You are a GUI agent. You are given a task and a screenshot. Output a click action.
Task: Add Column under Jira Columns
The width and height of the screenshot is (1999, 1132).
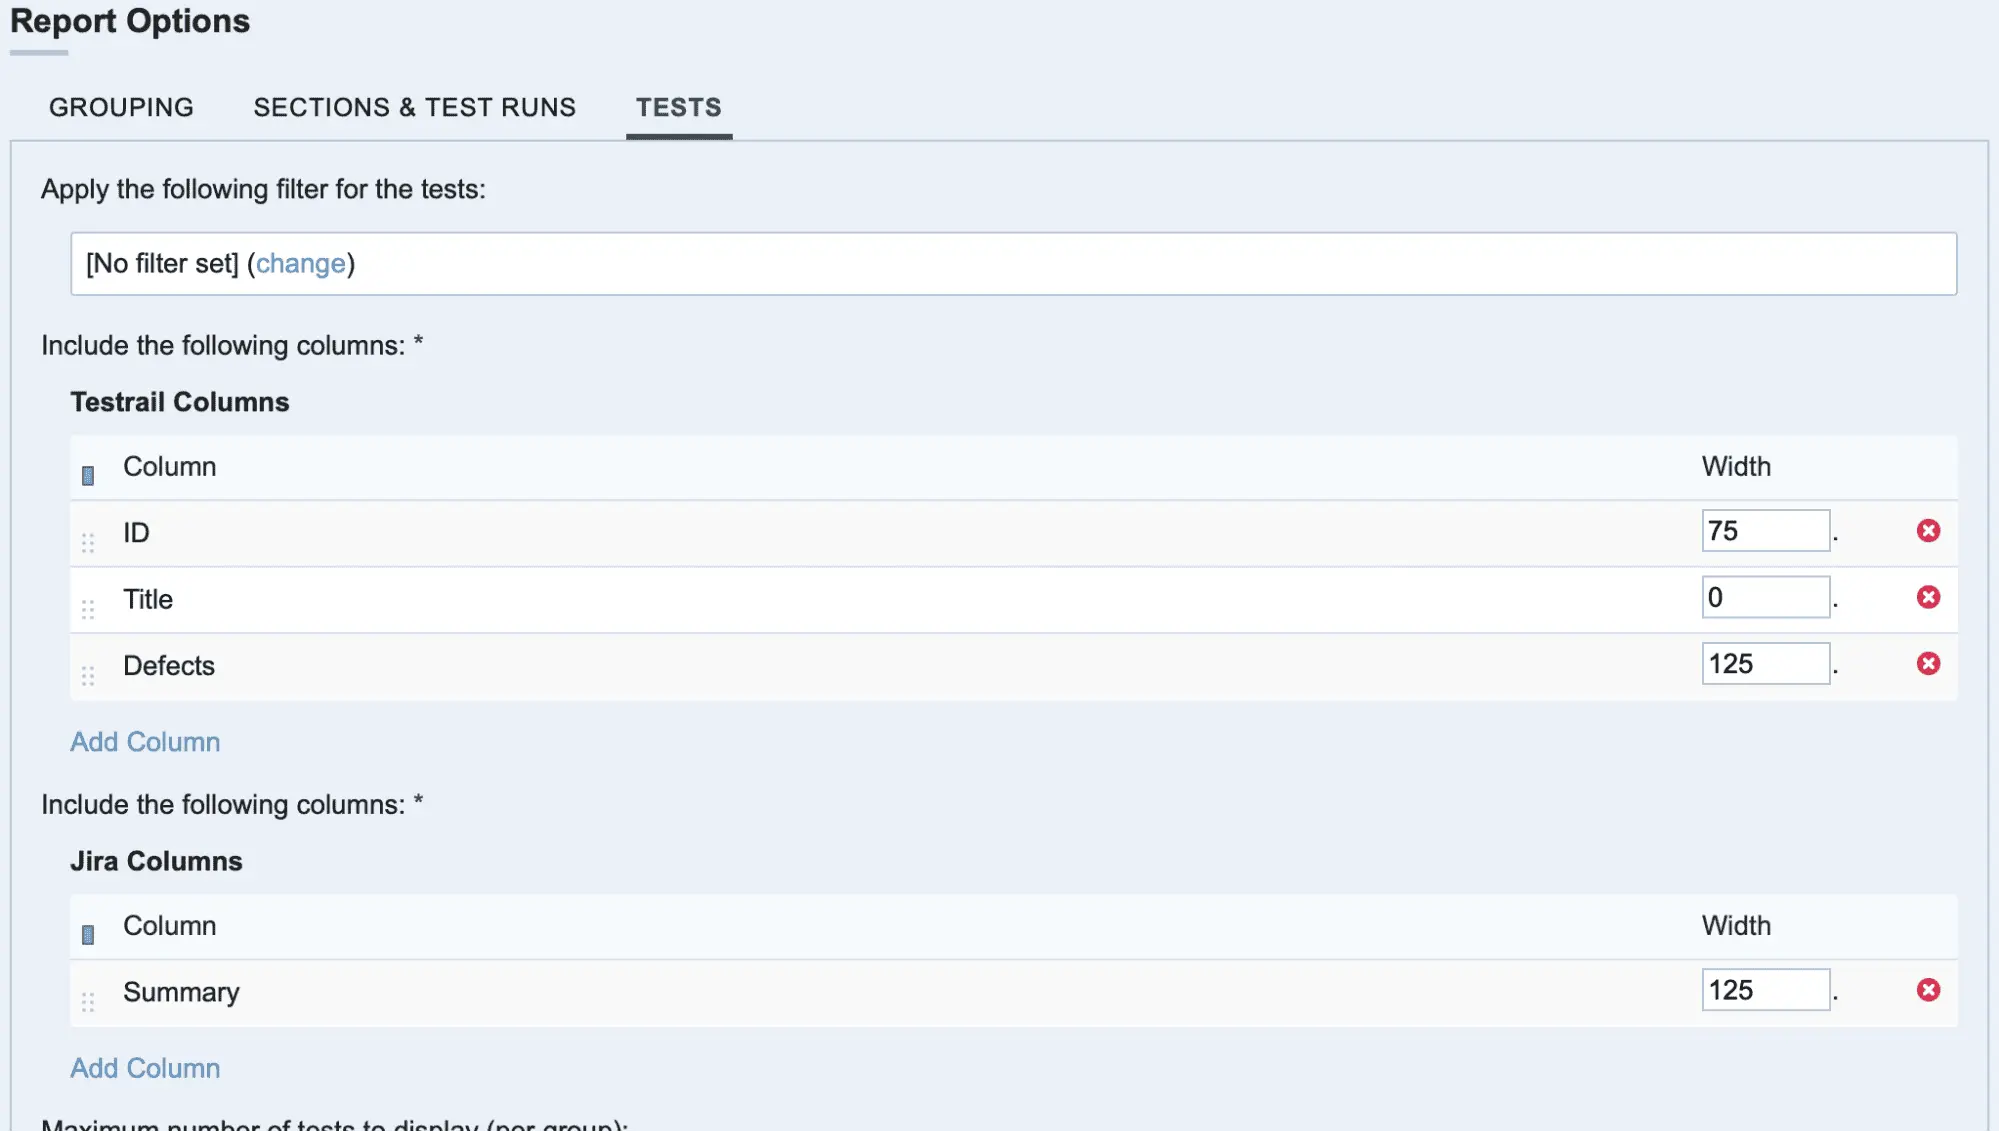145,1068
